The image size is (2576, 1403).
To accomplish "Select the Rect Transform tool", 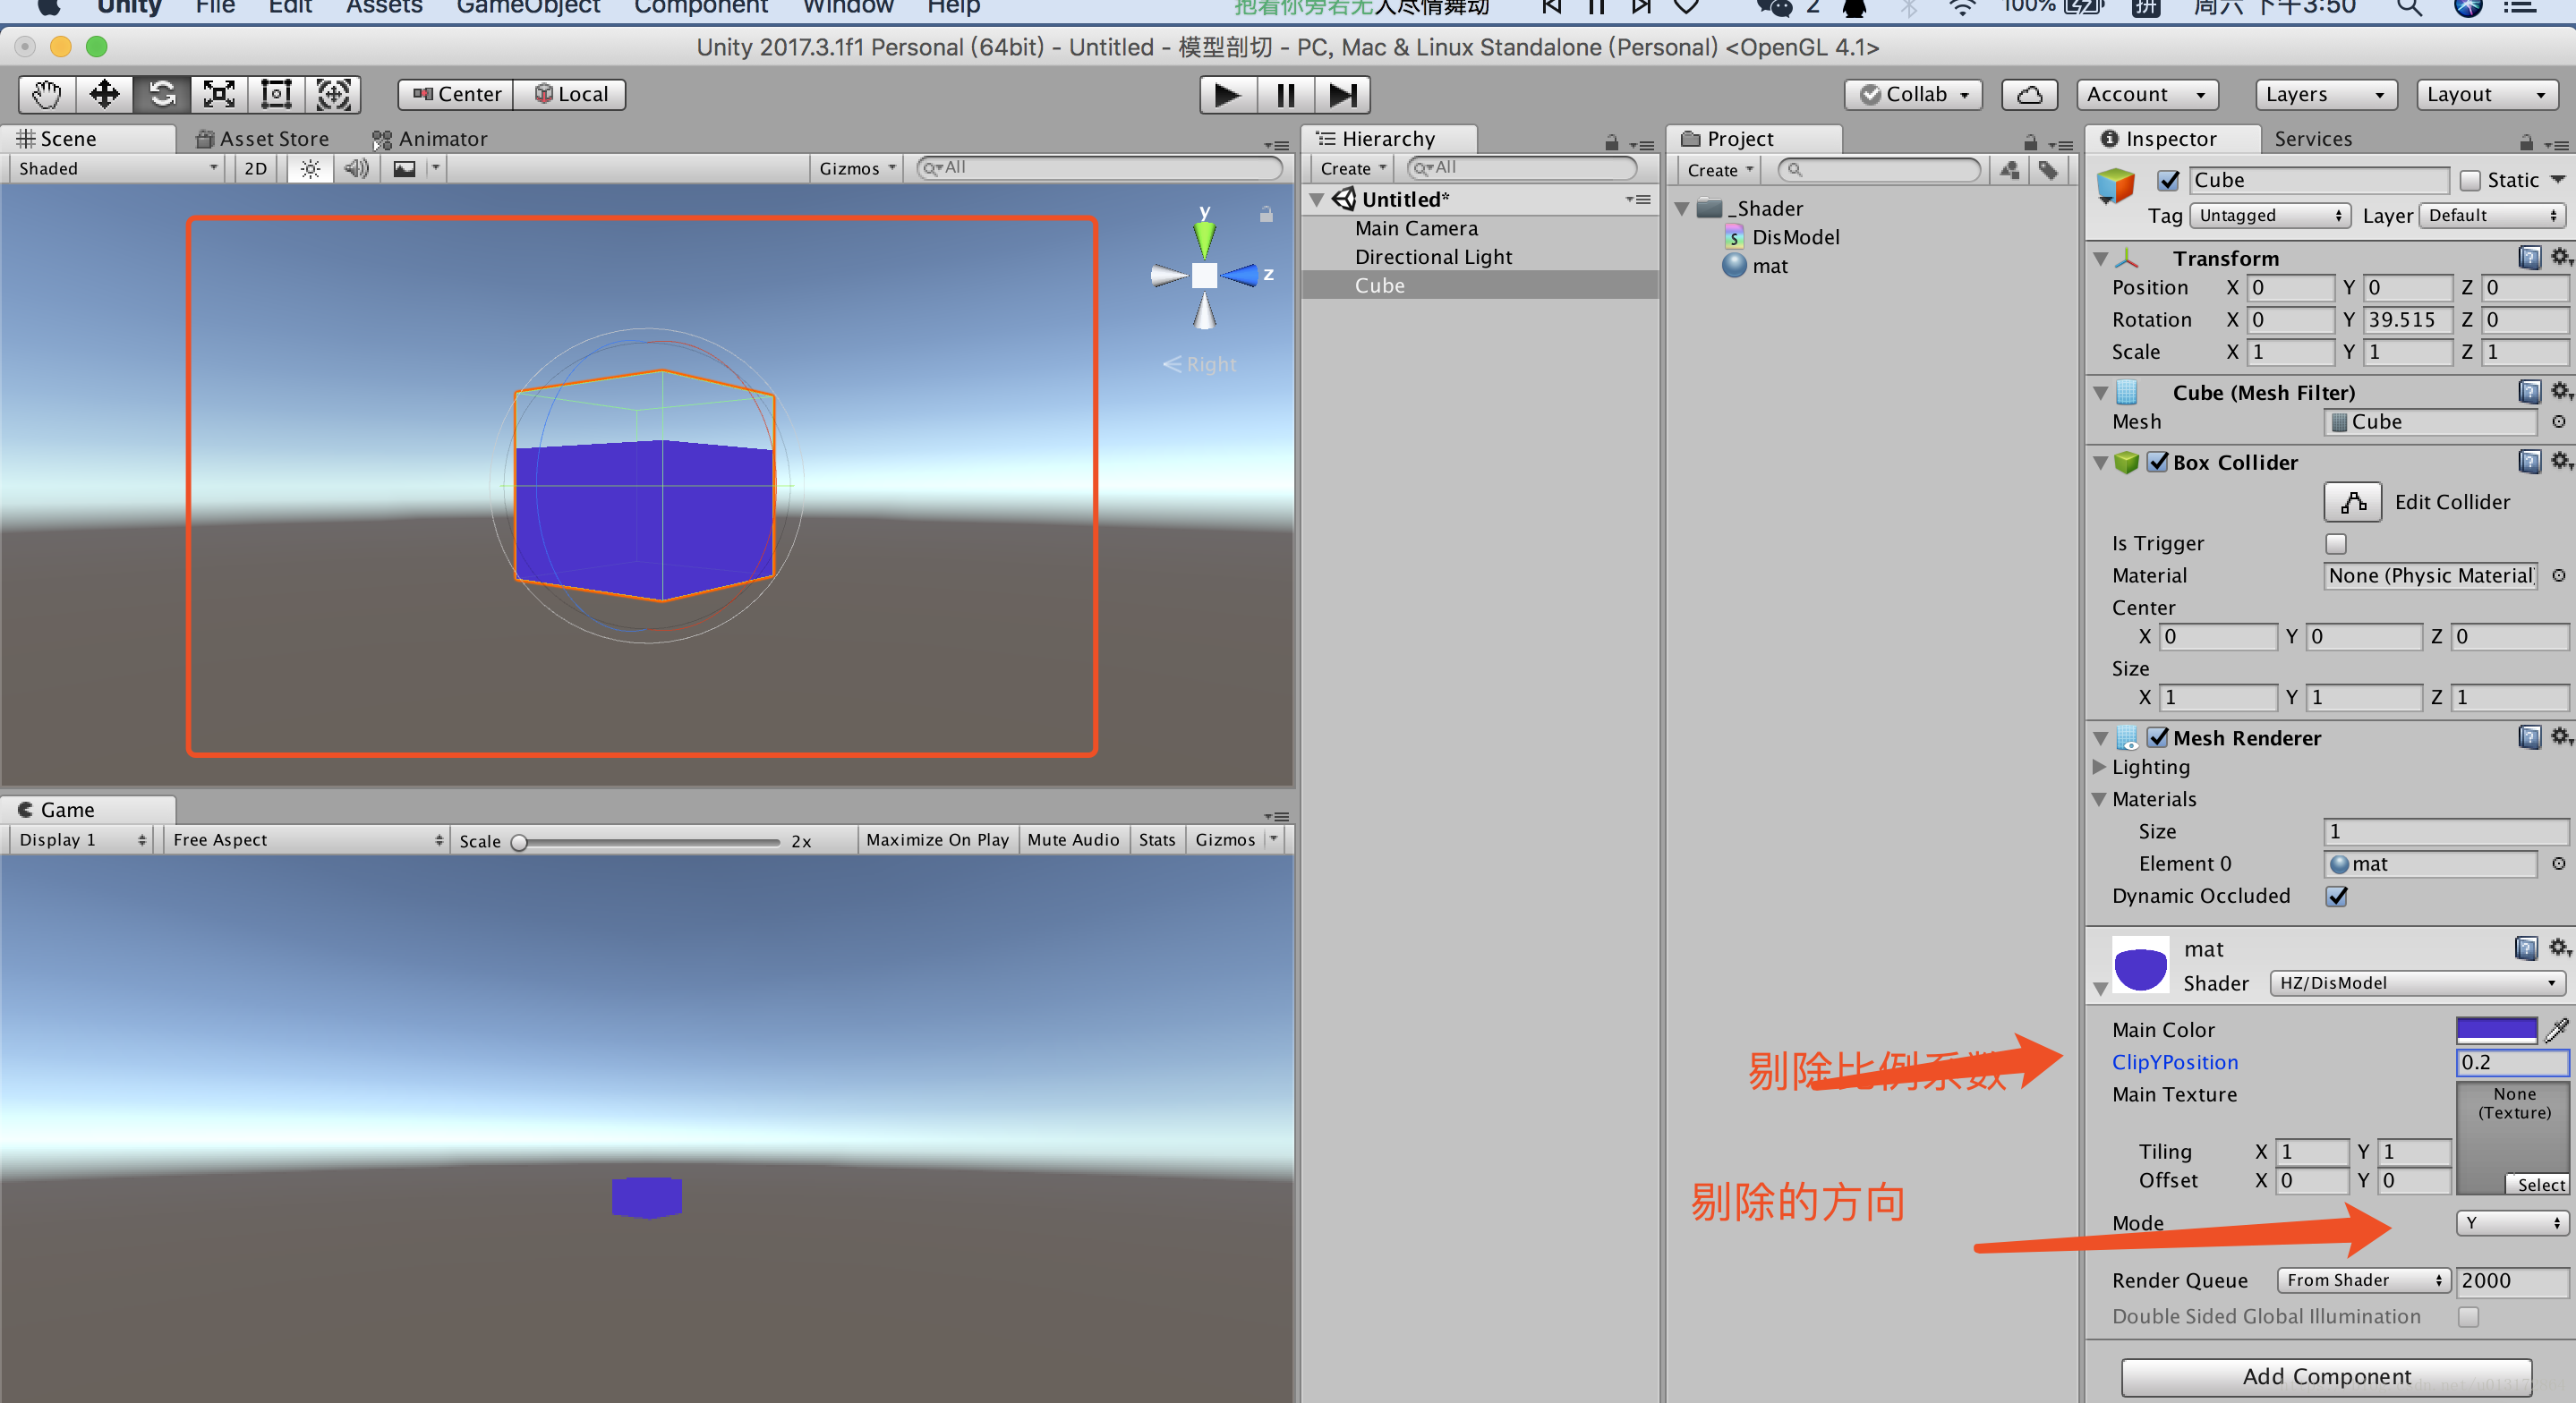I will tap(276, 94).
